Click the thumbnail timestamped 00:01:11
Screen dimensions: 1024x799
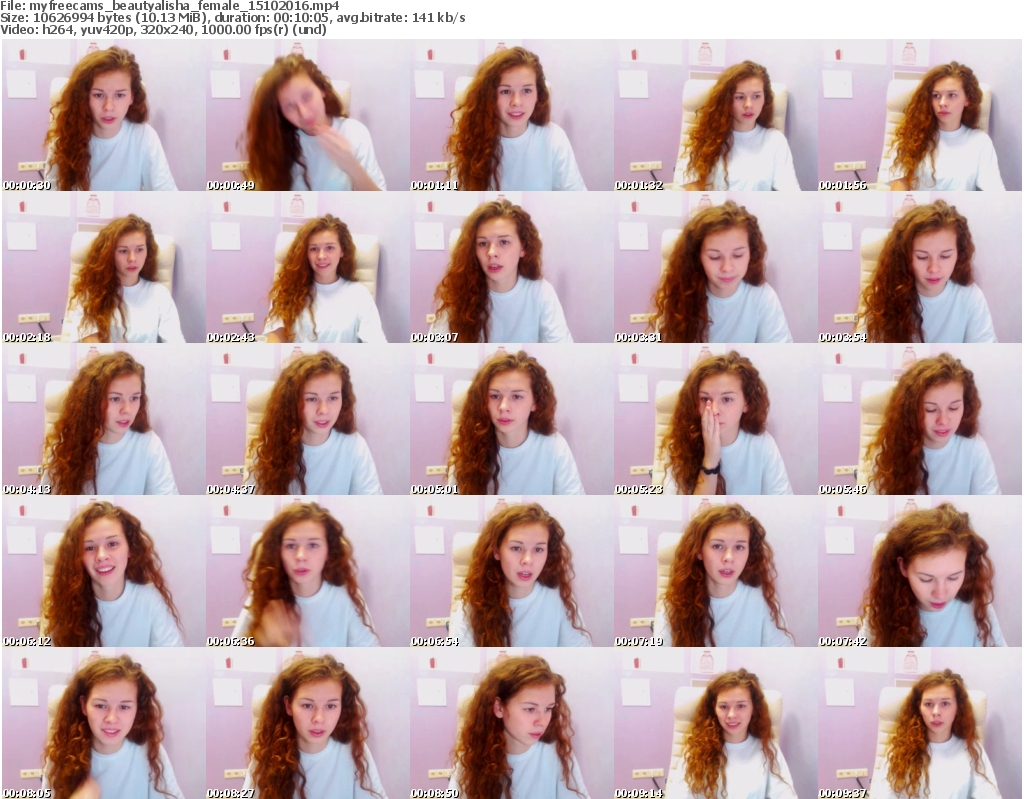[x=511, y=115]
